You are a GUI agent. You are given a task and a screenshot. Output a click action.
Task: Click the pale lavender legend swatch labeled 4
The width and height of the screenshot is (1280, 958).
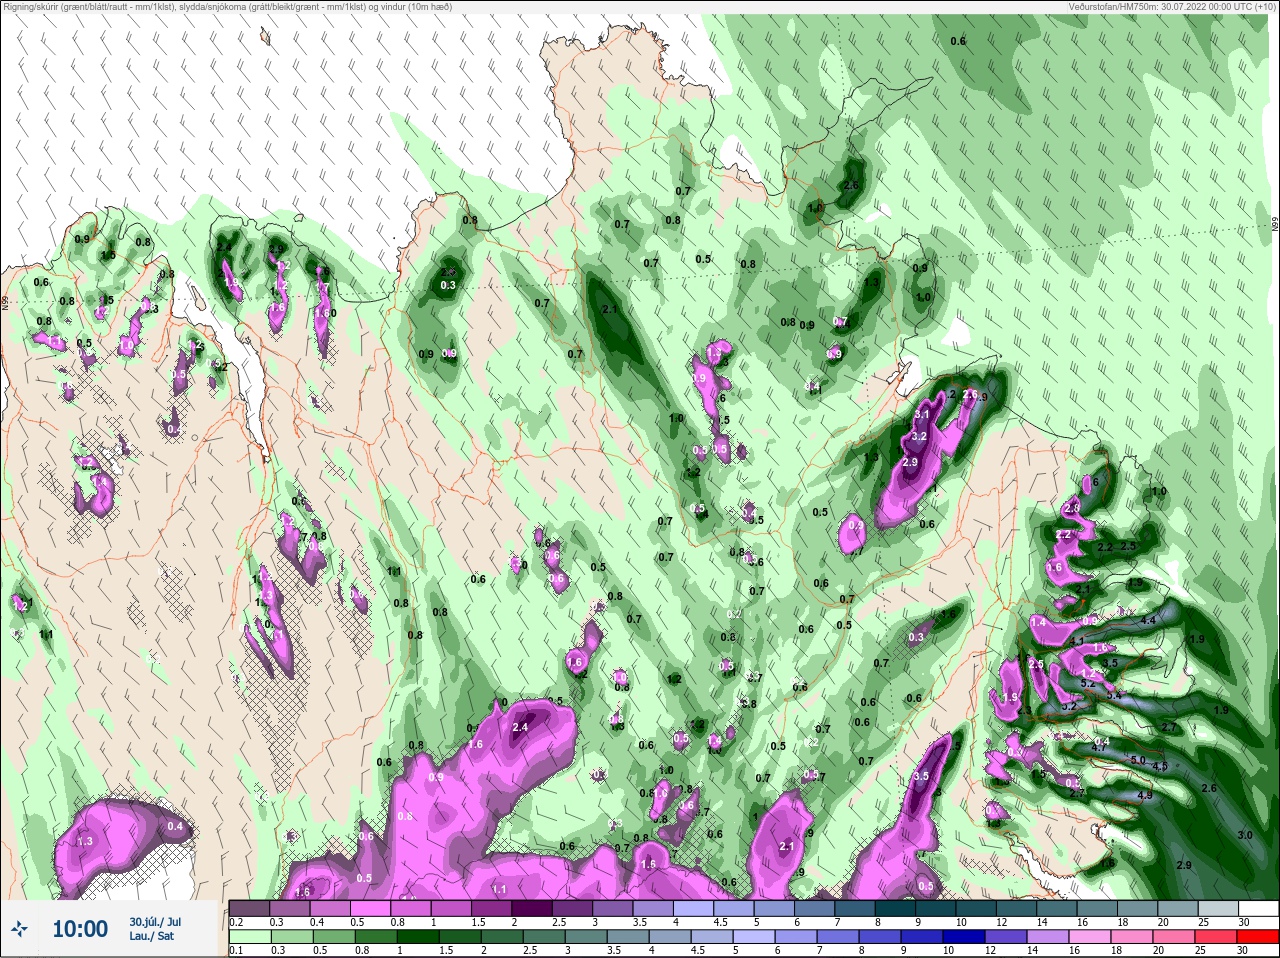pyautogui.click(x=695, y=909)
